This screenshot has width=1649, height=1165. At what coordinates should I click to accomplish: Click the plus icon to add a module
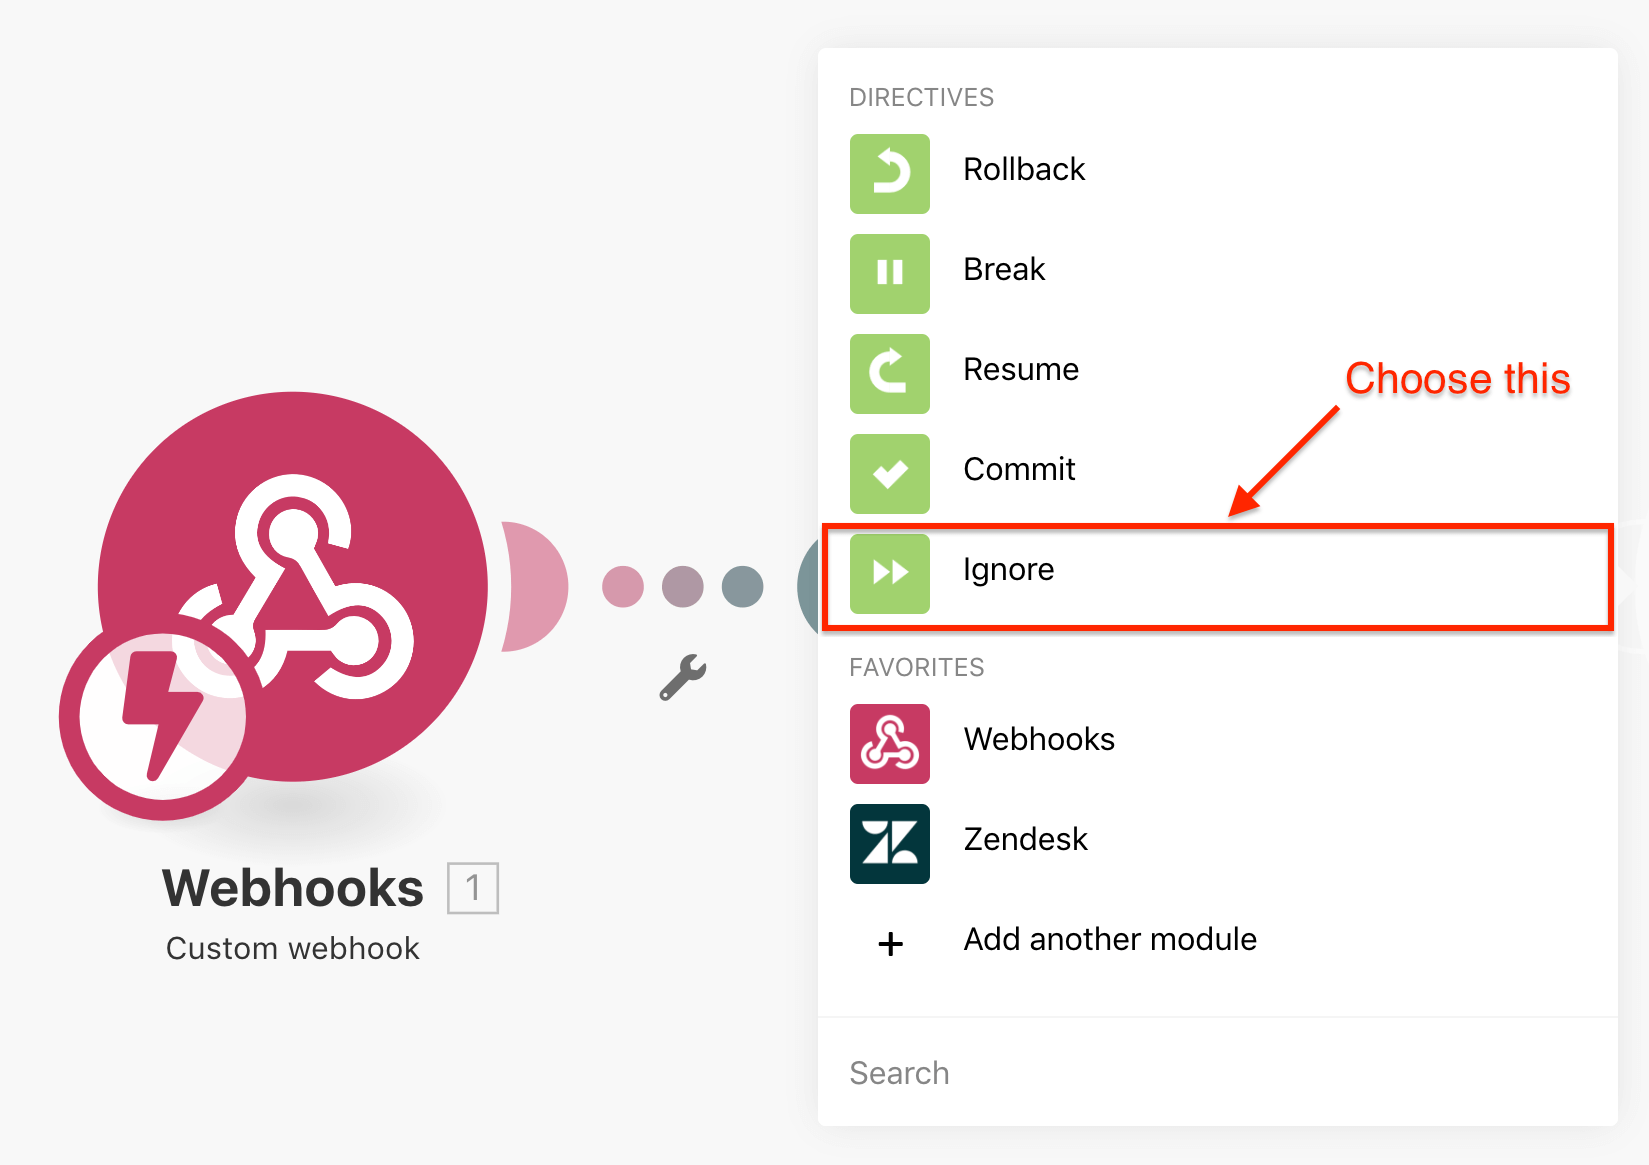pyautogui.click(x=890, y=943)
